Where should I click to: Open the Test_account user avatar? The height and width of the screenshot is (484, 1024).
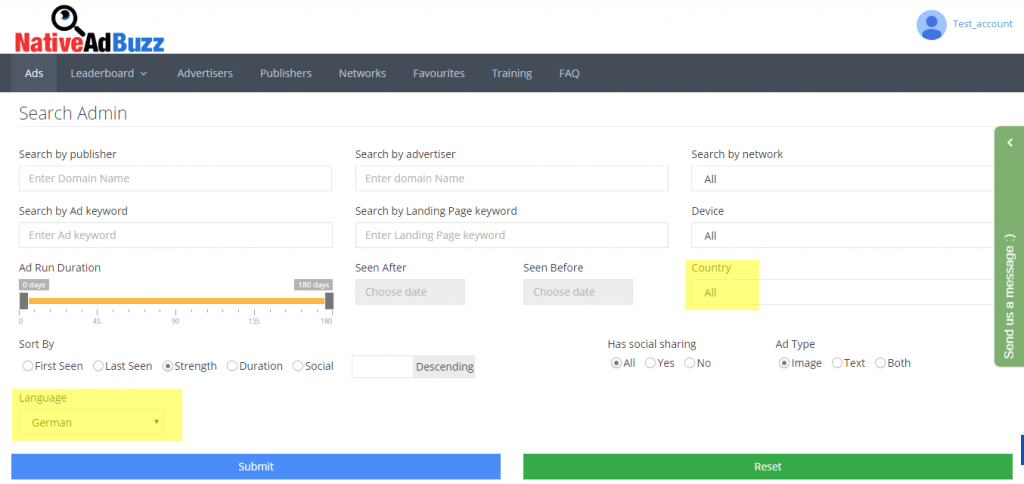point(931,25)
